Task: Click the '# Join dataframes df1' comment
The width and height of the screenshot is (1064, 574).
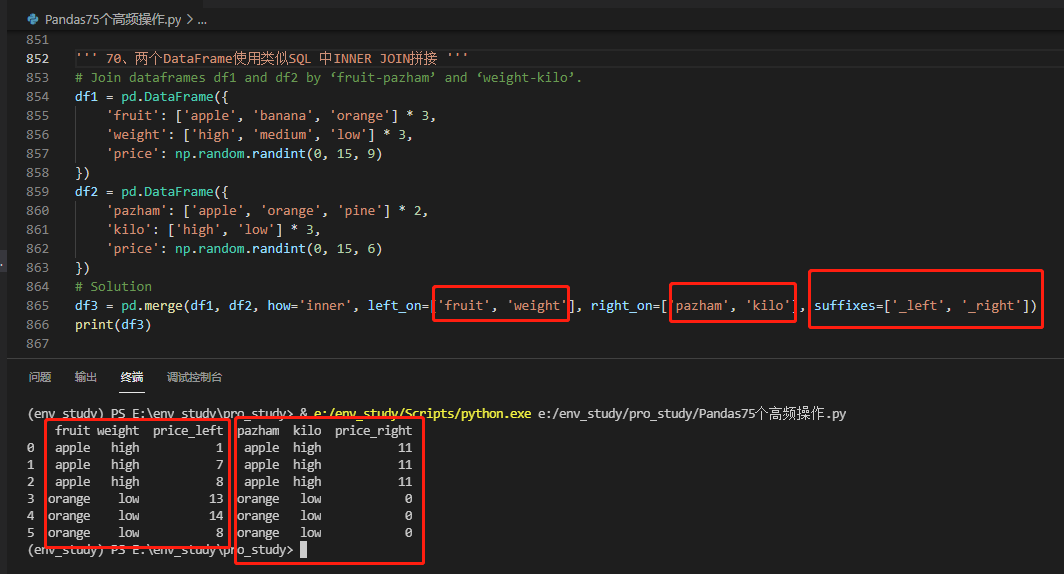Action: point(328,77)
